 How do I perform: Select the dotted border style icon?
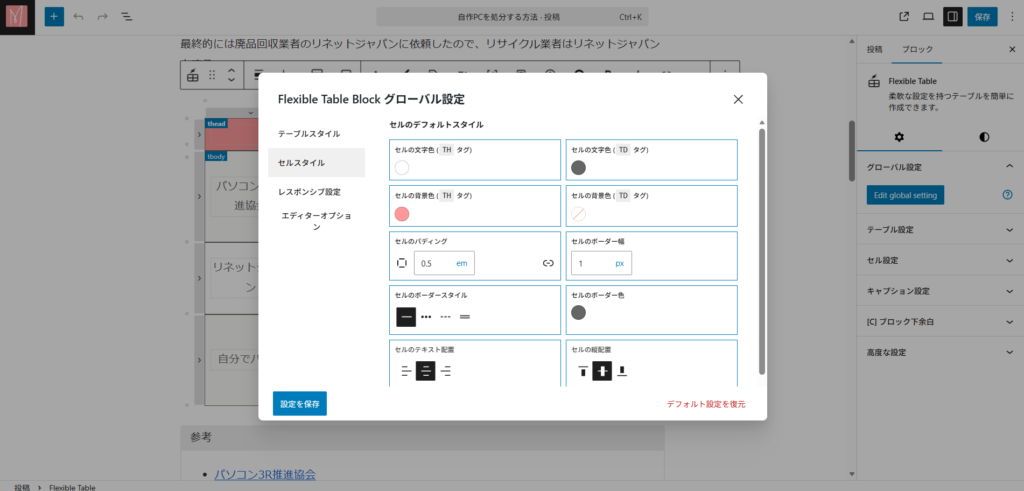tap(426, 317)
